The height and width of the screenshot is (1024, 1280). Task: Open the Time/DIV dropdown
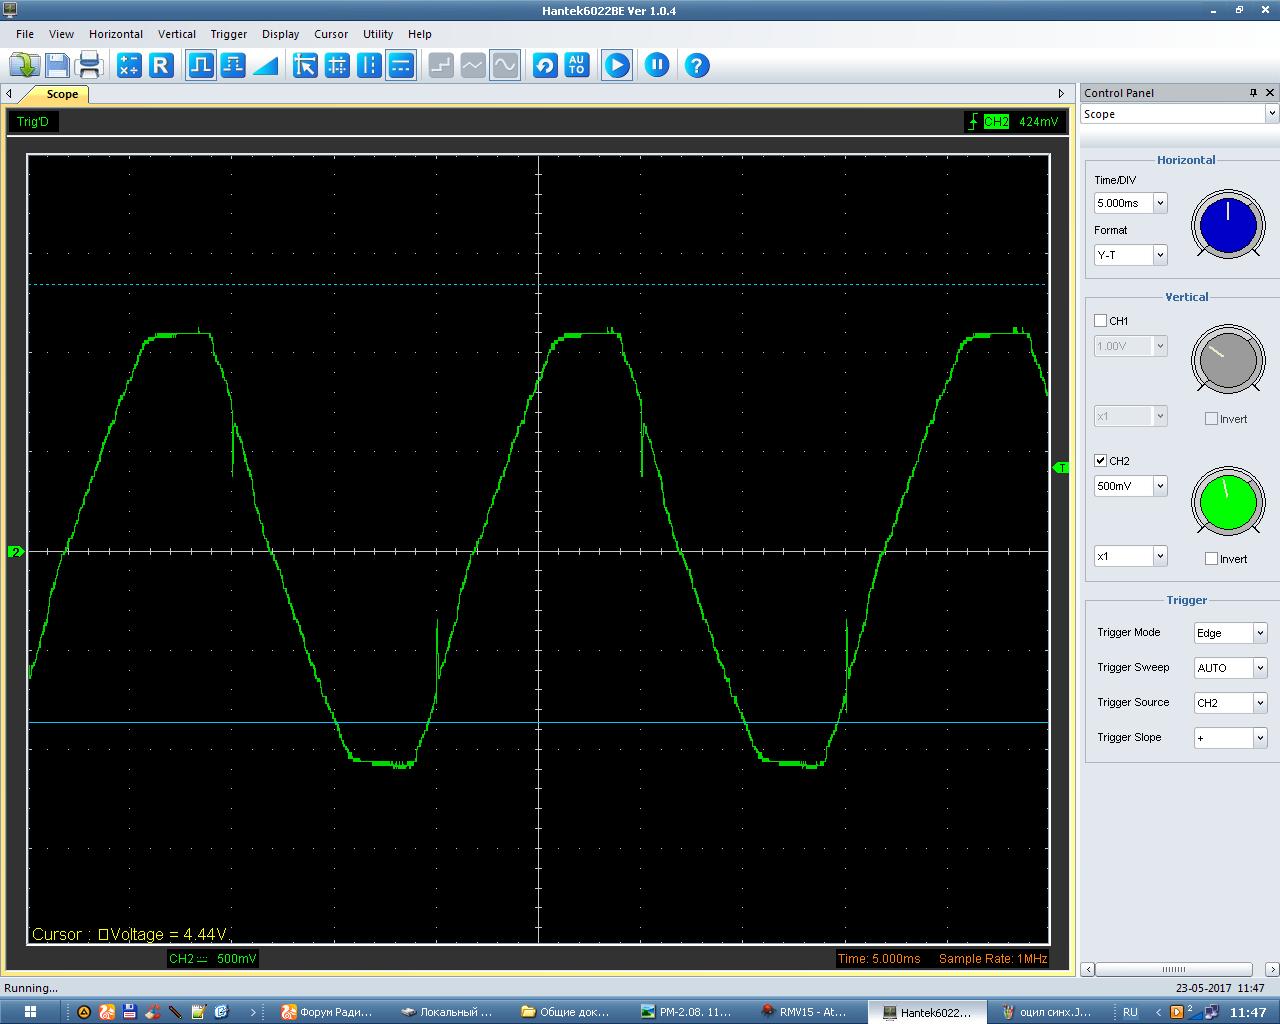click(x=1160, y=203)
